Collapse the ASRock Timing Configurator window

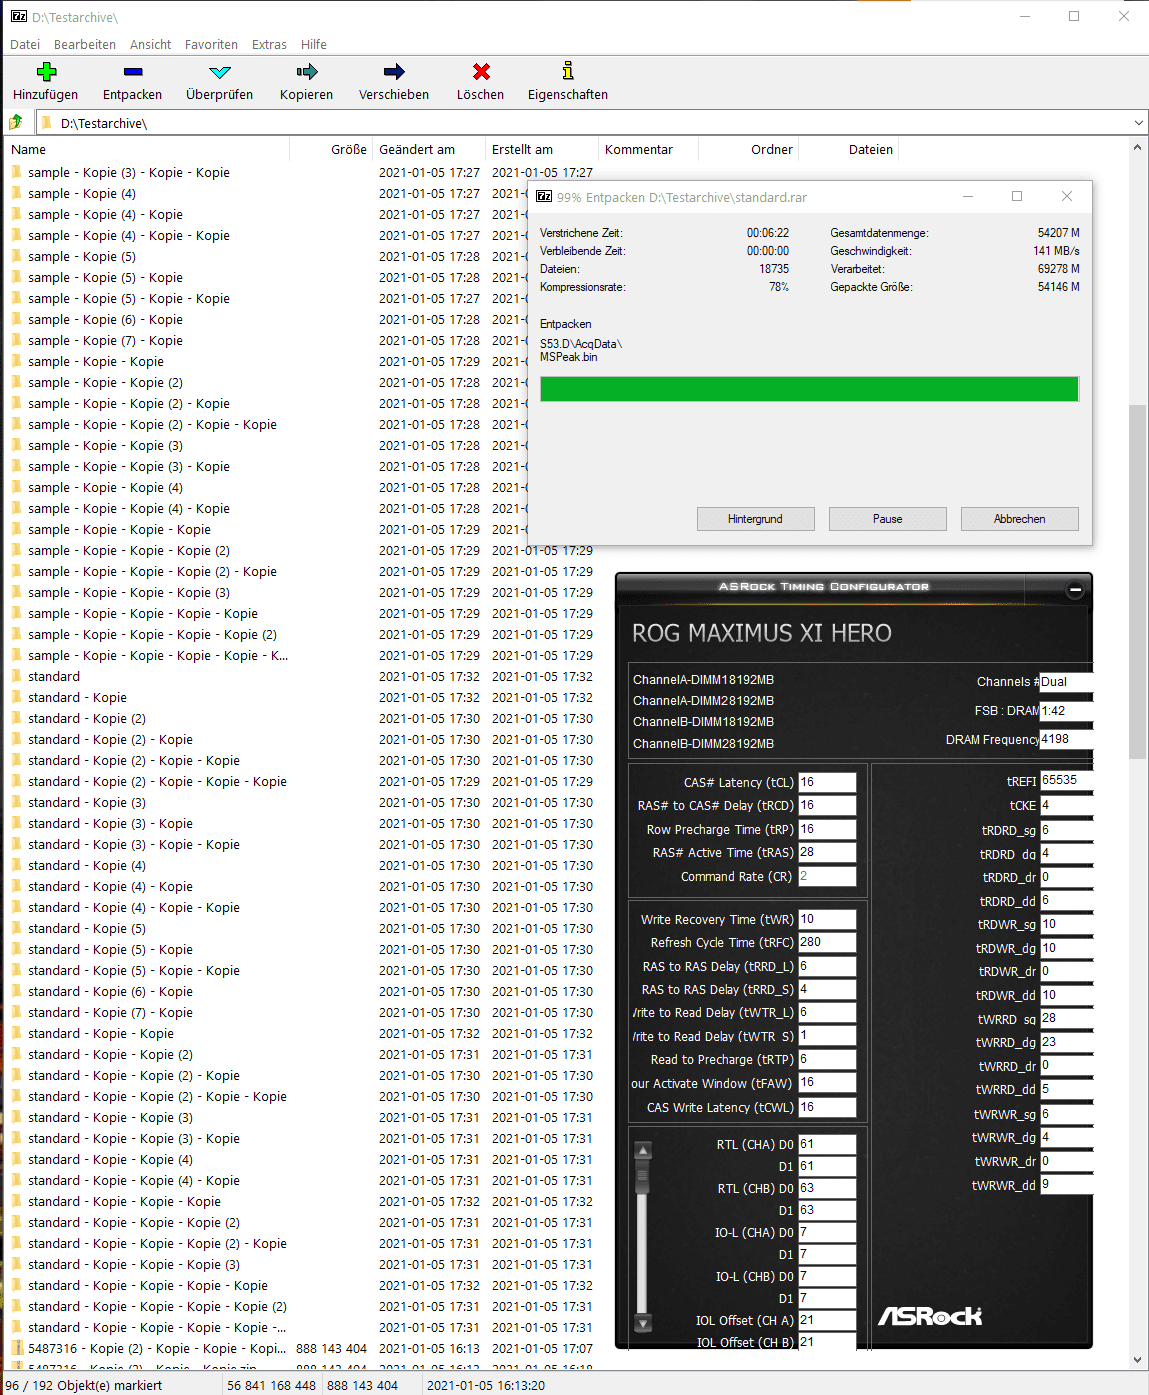[1075, 590]
